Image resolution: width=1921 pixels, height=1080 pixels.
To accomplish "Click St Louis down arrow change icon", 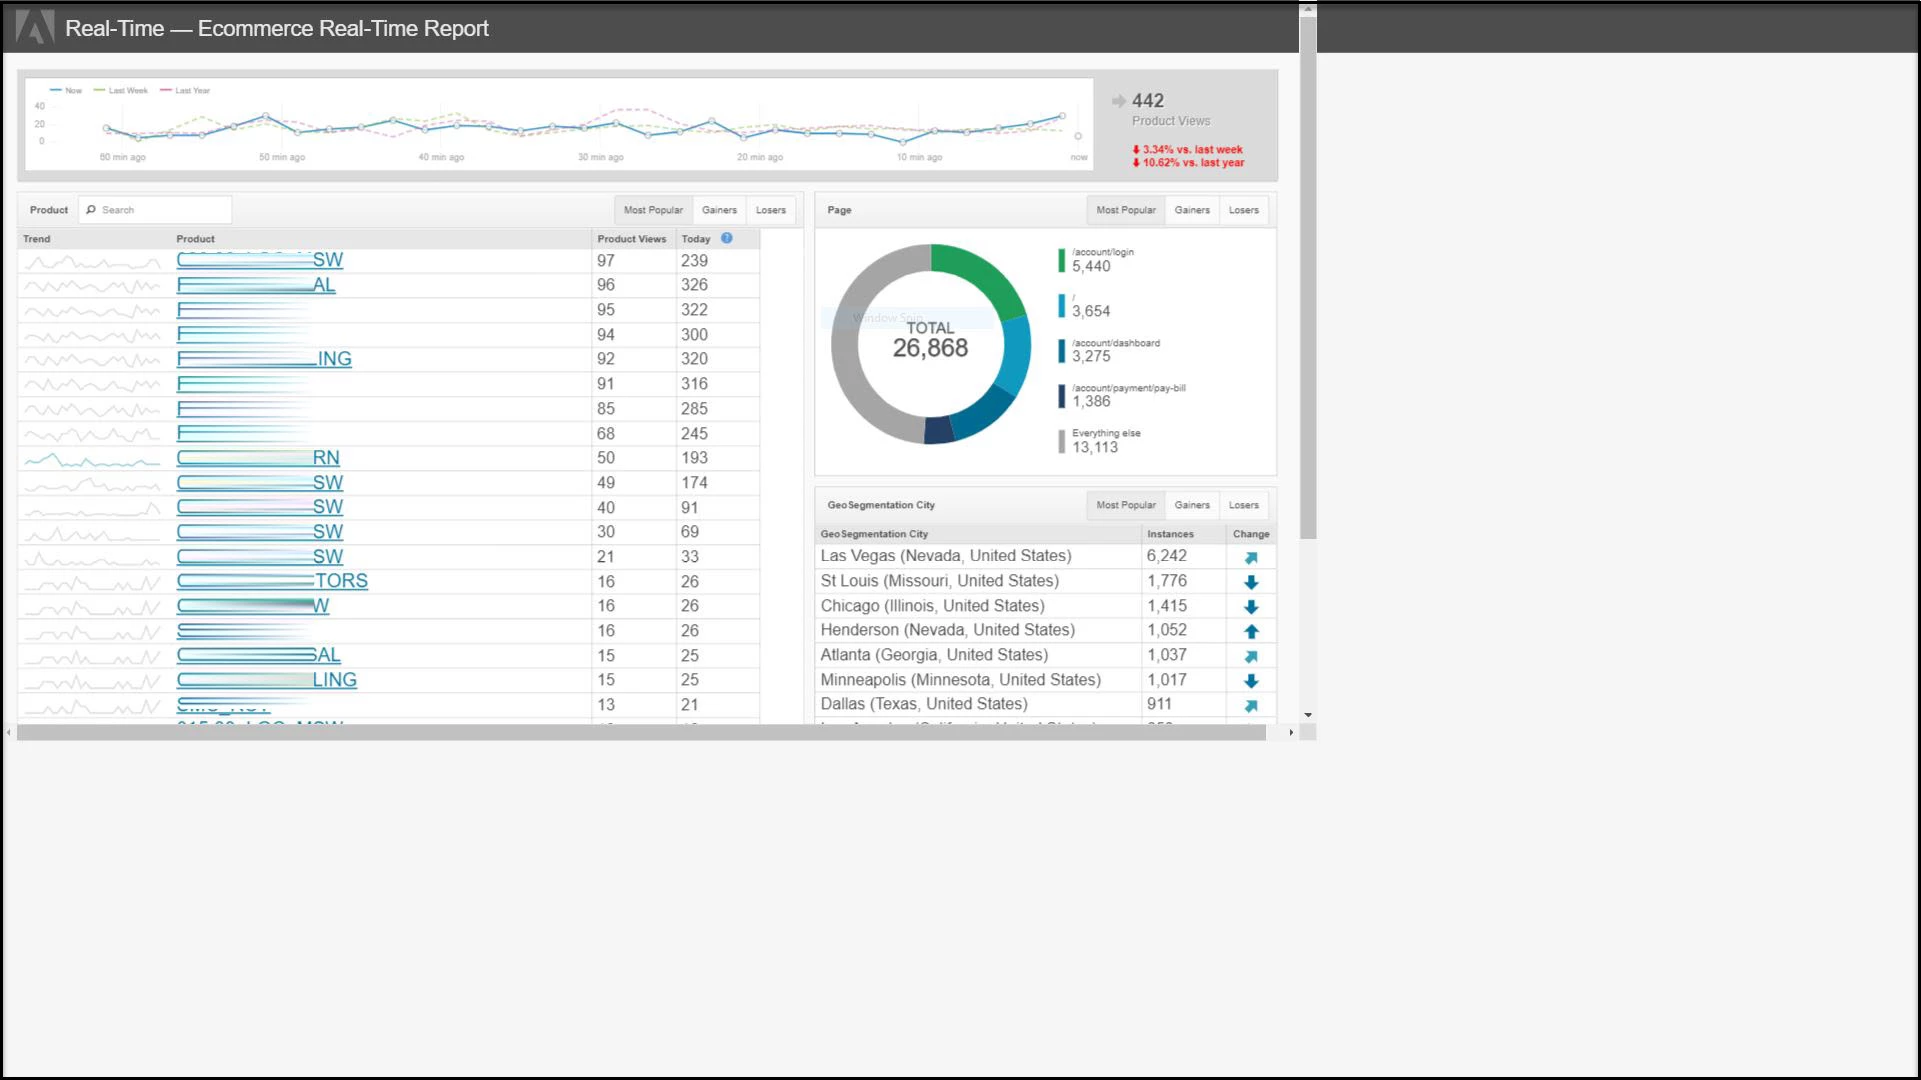I will 1251,582.
